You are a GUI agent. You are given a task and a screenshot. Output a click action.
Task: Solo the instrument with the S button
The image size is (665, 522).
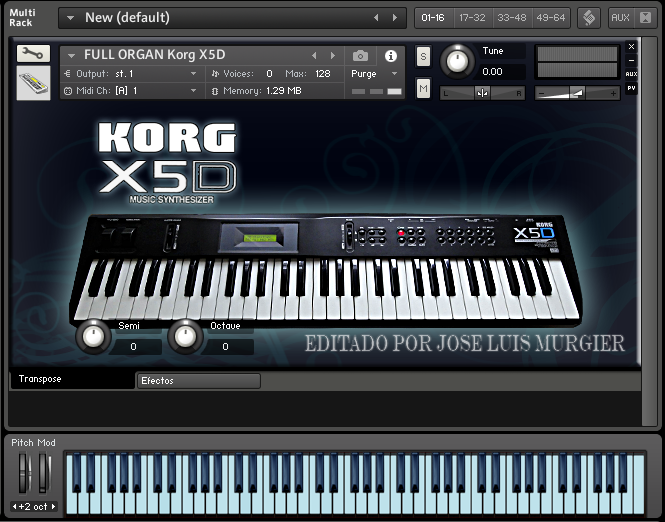tap(423, 56)
